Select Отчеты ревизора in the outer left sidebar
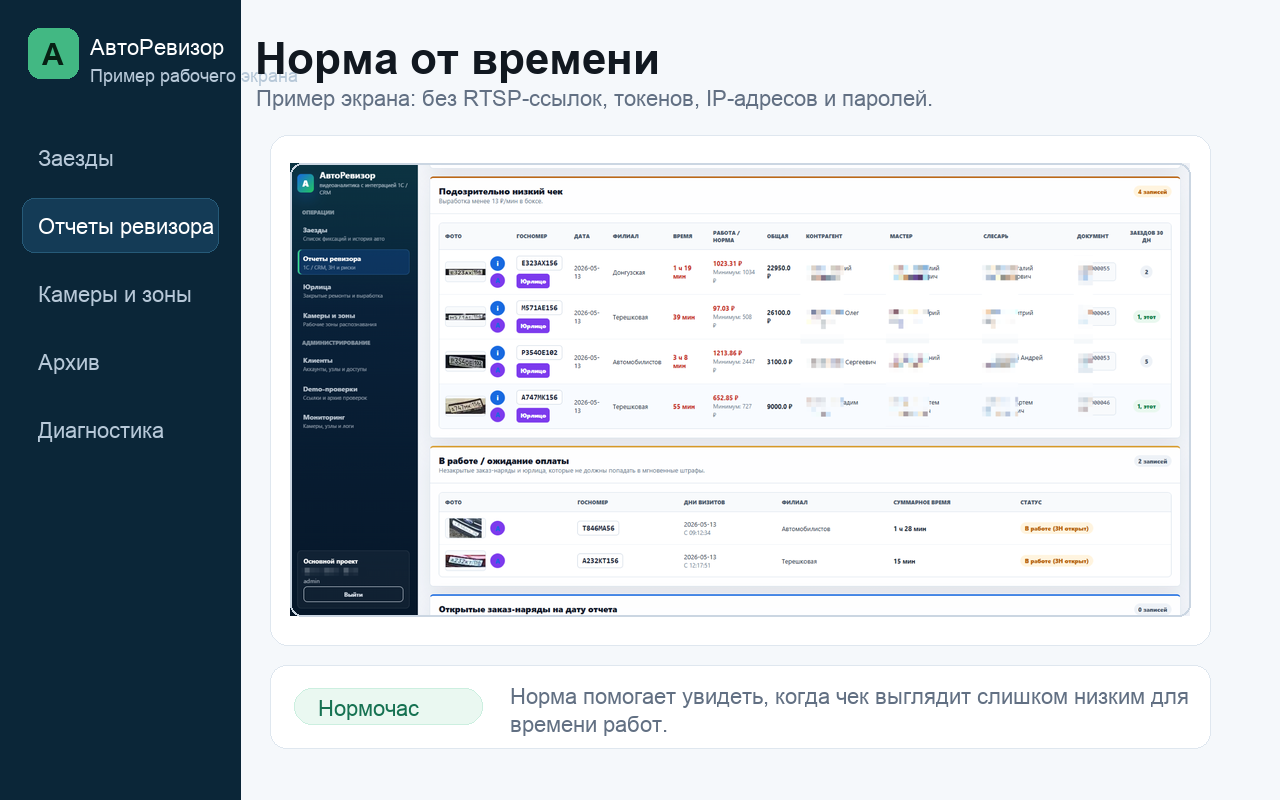This screenshot has width=1280, height=800. tap(120, 226)
